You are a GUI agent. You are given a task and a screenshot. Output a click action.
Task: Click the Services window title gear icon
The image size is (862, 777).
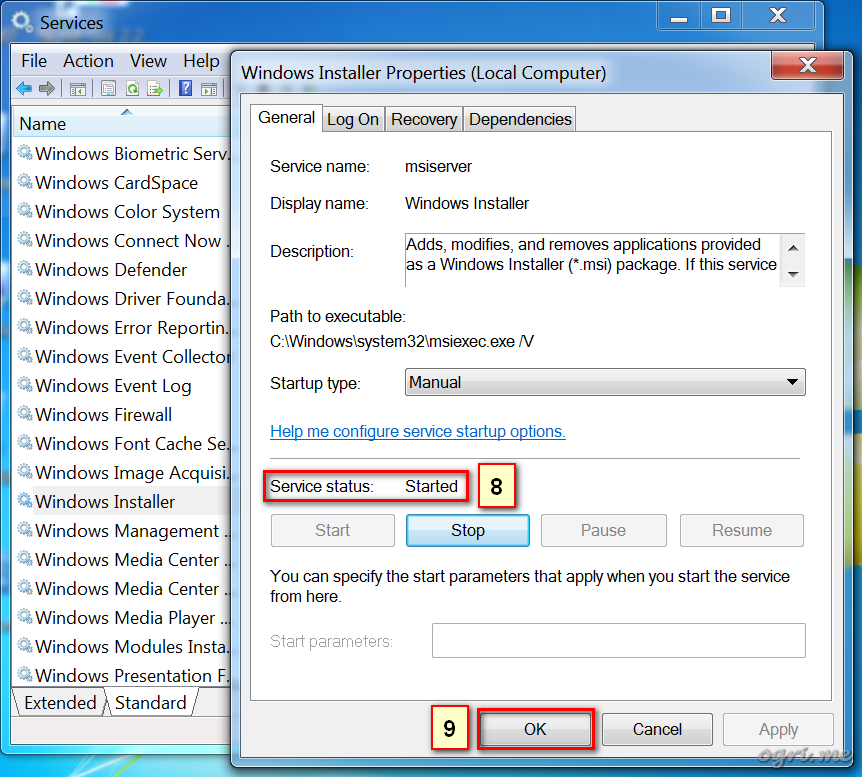coord(23,22)
